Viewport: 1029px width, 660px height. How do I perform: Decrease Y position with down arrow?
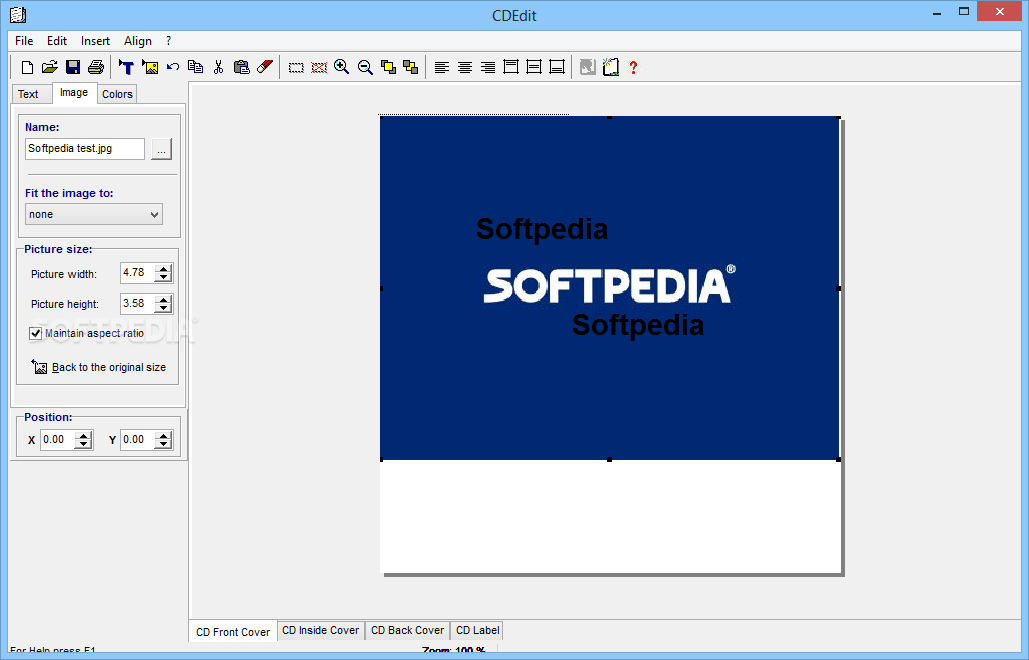coord(163,444)
